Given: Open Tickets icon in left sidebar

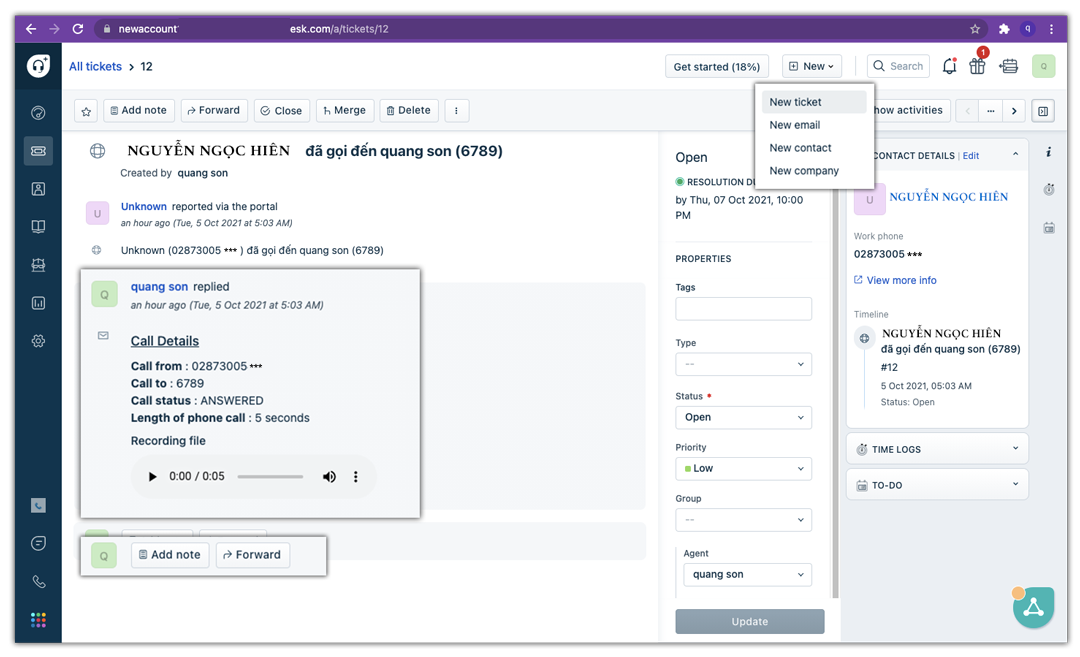Looking at the screenshot, I should (x=38, y=151).
